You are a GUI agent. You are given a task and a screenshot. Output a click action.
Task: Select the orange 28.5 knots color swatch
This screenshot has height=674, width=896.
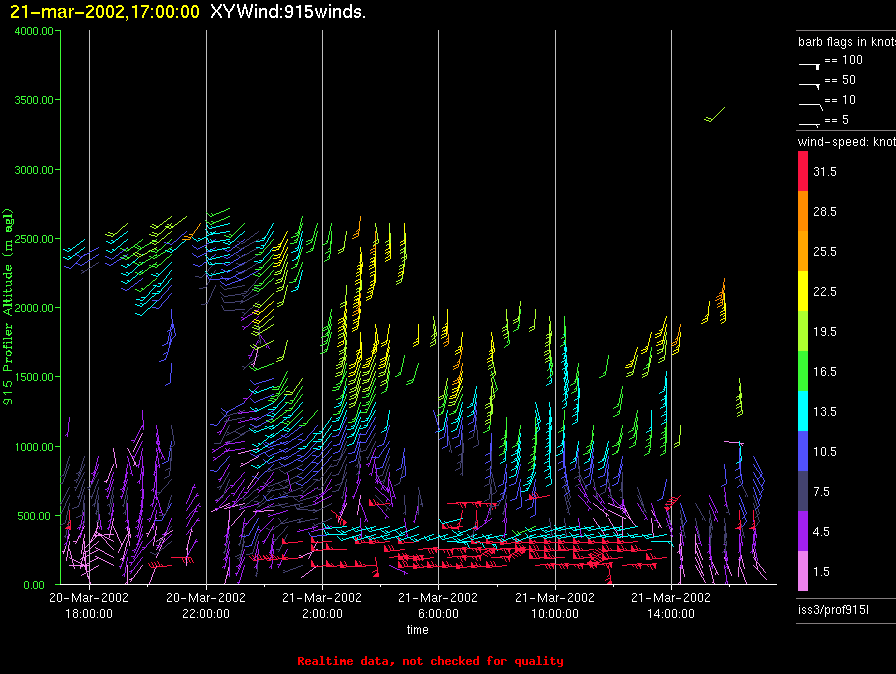[803, 212]
